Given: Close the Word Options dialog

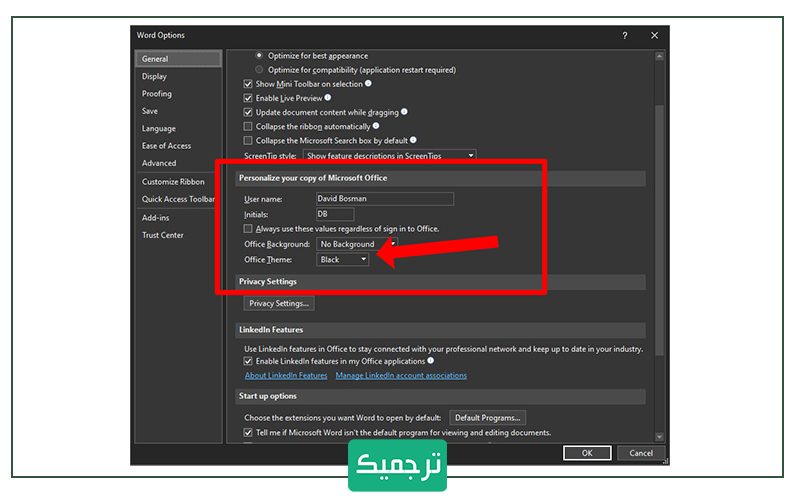Looking at the screenshot, I should pyautogui.click(x=655, y=35).
